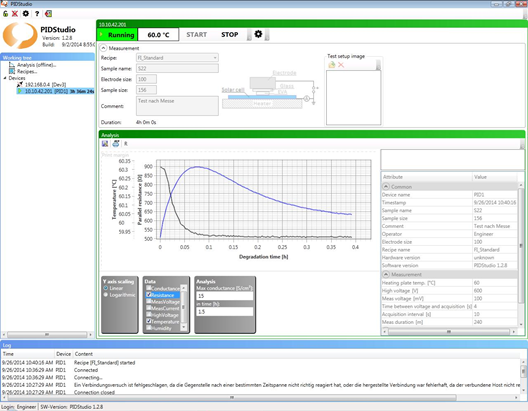The width and height of the screenshot is (528, 411).
Task: Click the green lock login icon
Action: click(x=5, y=14)
